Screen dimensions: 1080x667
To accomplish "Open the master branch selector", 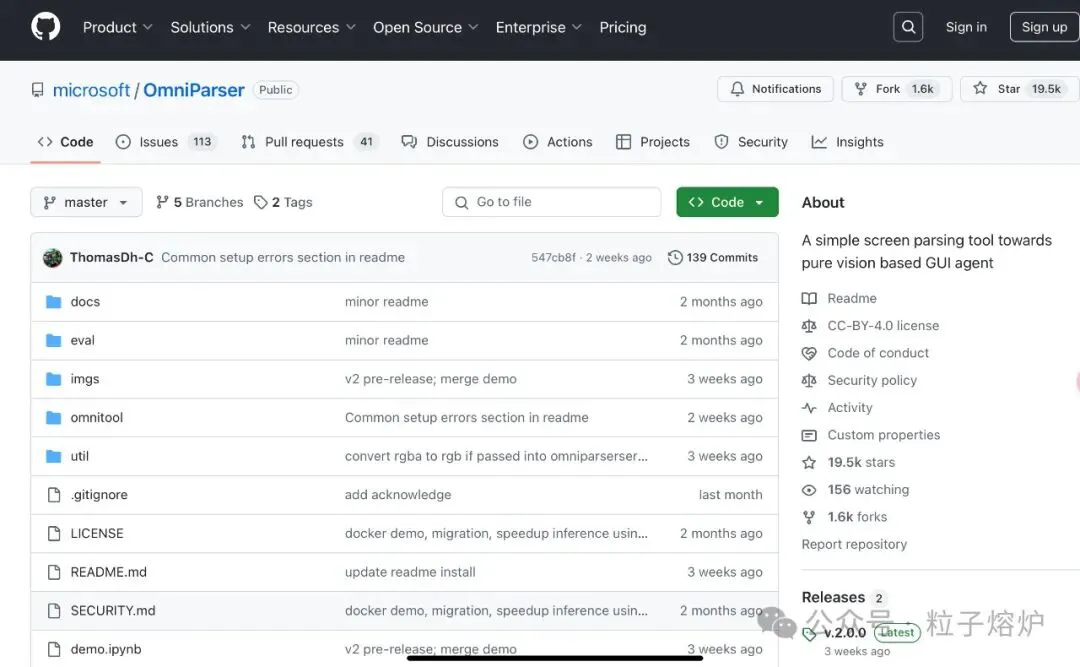I will click(x=86, y=202).
